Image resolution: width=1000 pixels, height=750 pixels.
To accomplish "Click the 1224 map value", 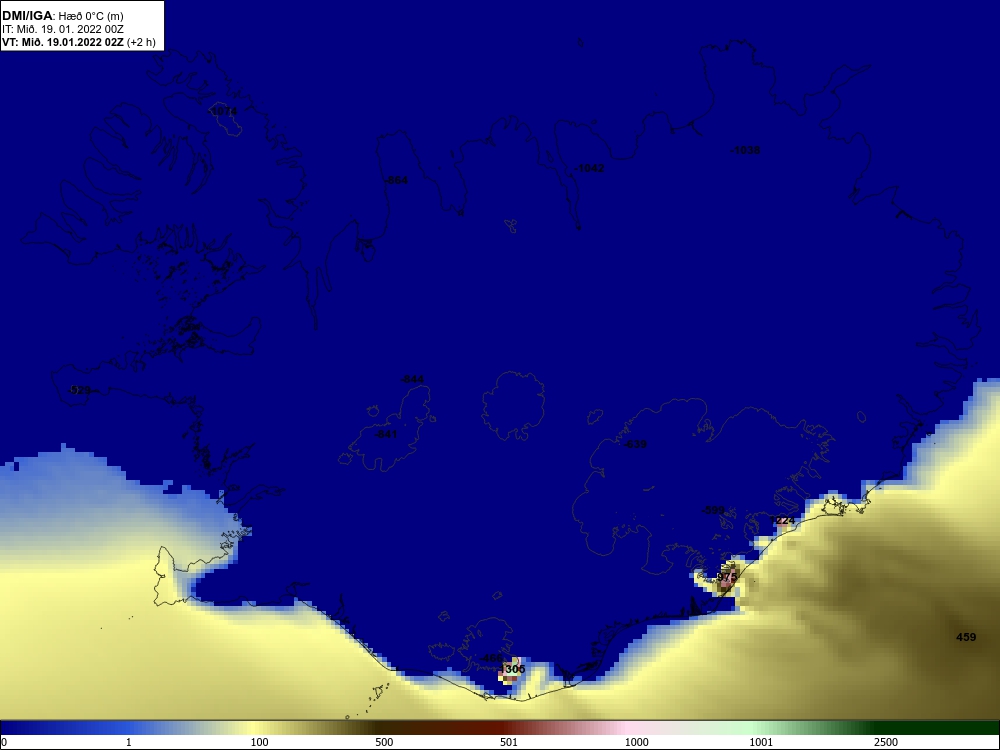I will coord(783,520).
